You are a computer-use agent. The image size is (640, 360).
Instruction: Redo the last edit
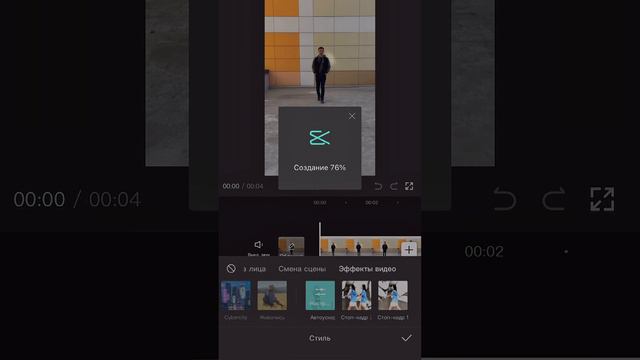click(394, 186)
